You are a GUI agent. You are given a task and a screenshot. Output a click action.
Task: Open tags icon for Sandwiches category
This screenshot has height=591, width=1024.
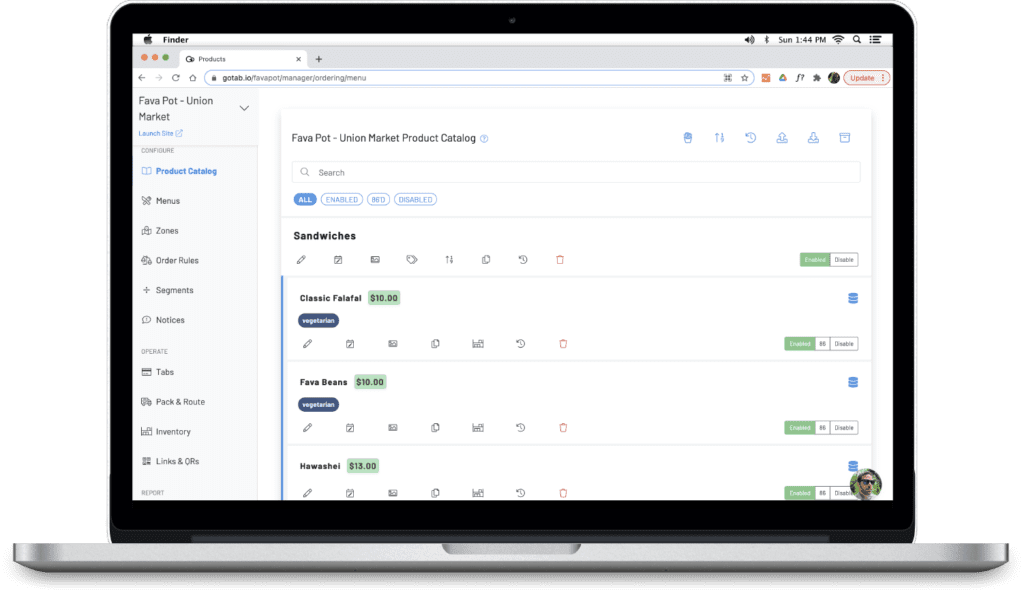(411, 260)
